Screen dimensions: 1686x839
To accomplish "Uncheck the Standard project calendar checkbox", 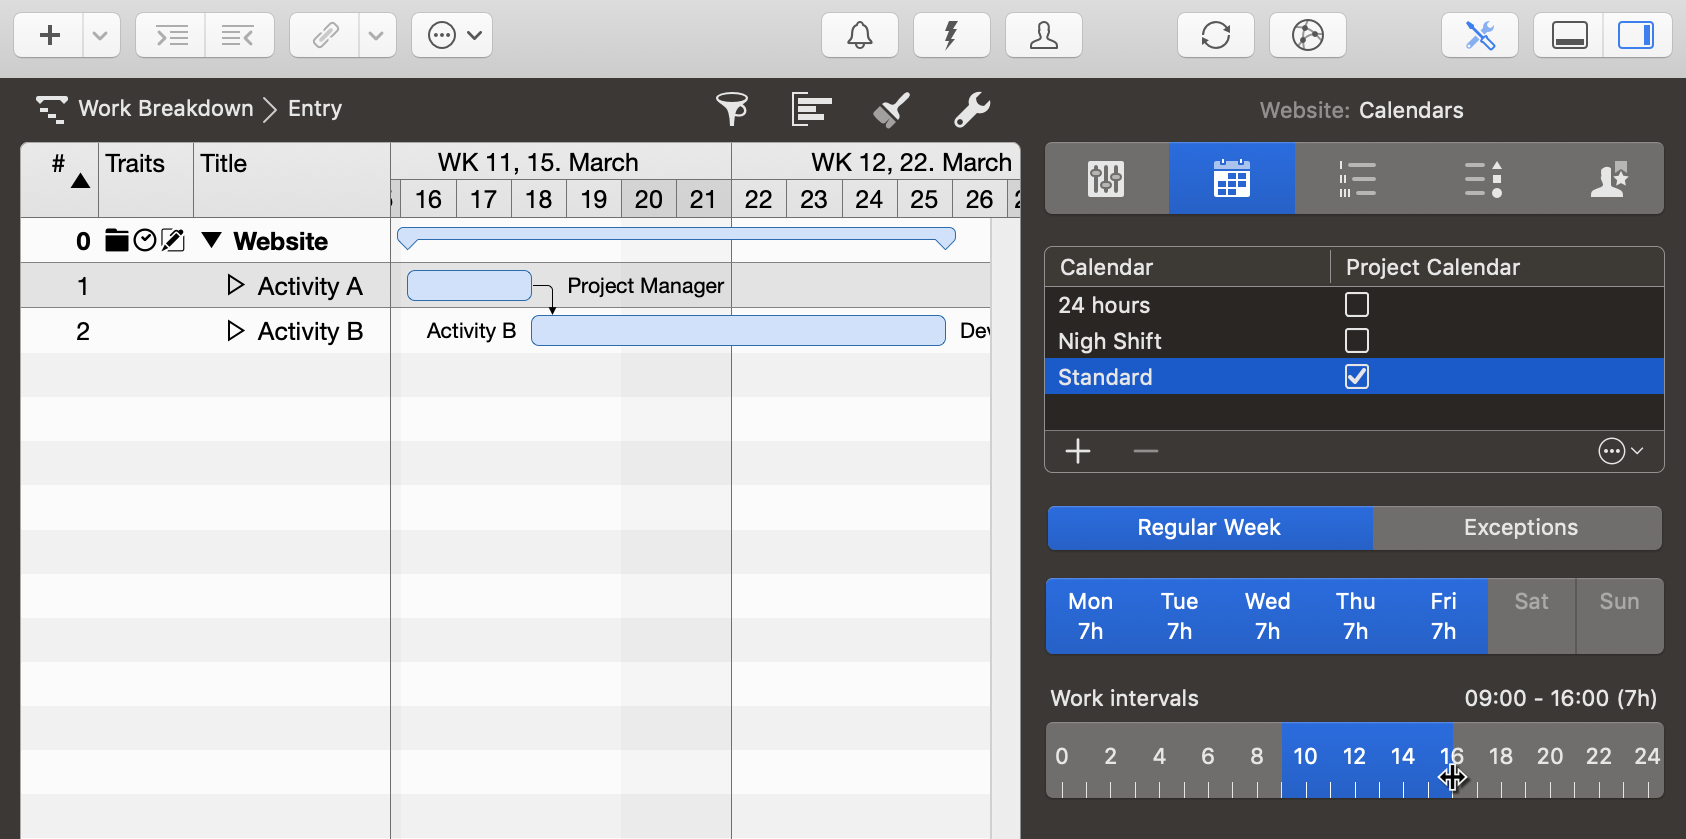I will [1356, 377].
